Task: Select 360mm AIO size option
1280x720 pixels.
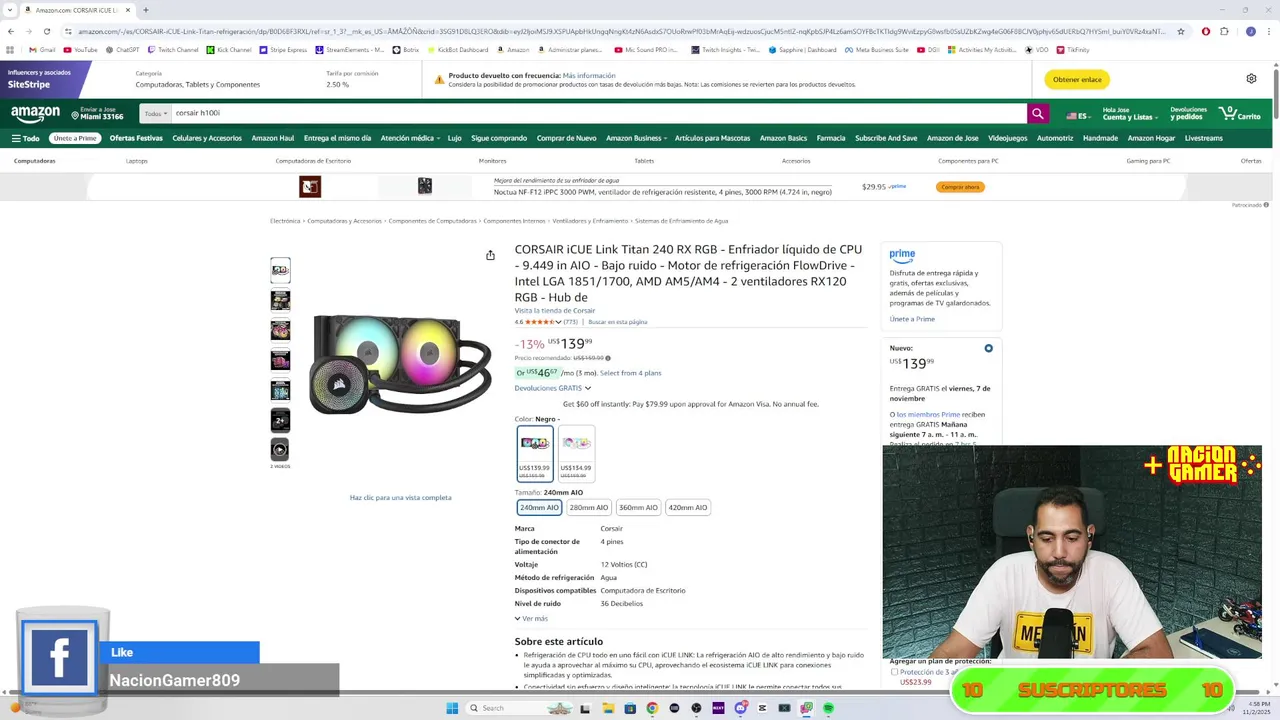Action: [x=638, y=507]
